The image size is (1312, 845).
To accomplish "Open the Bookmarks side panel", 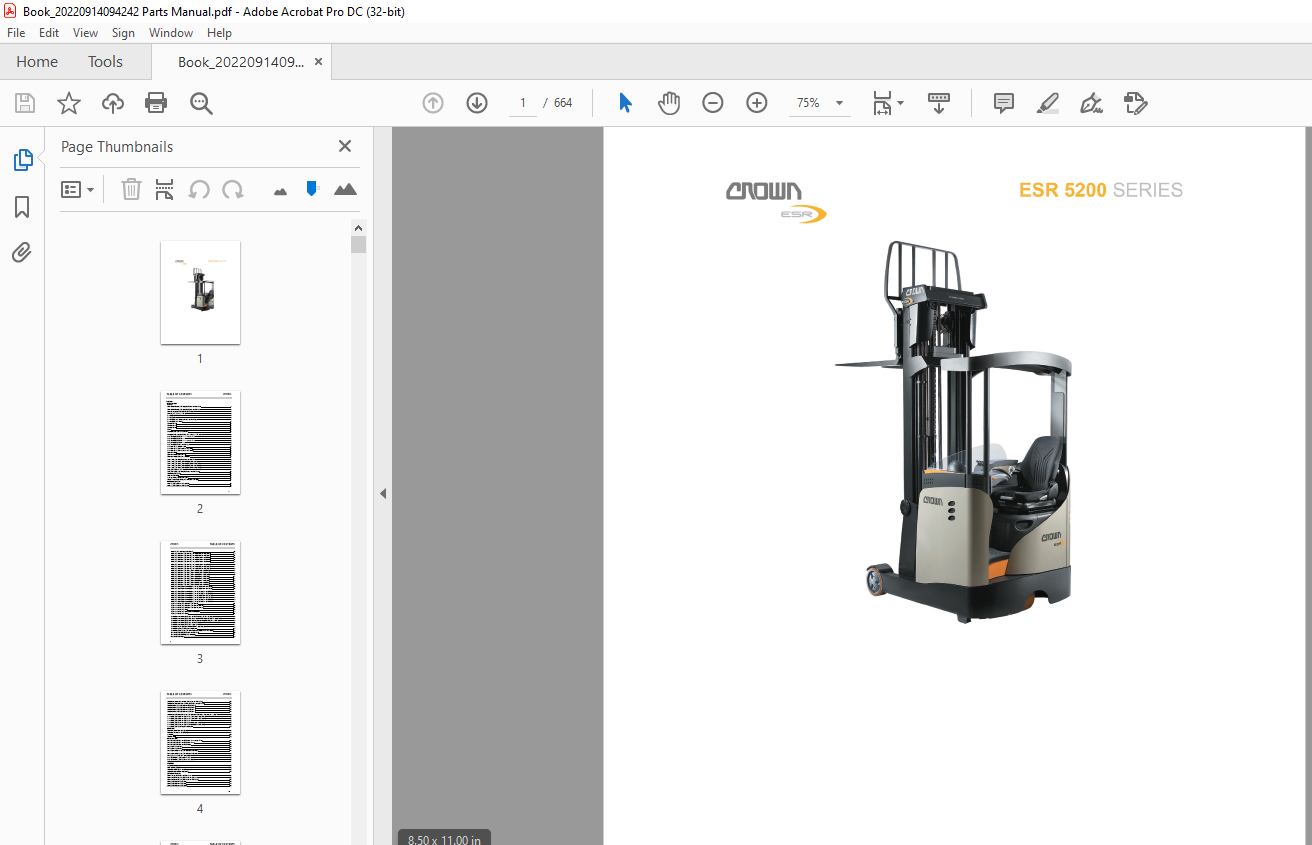I will click(x=22, y=207).
